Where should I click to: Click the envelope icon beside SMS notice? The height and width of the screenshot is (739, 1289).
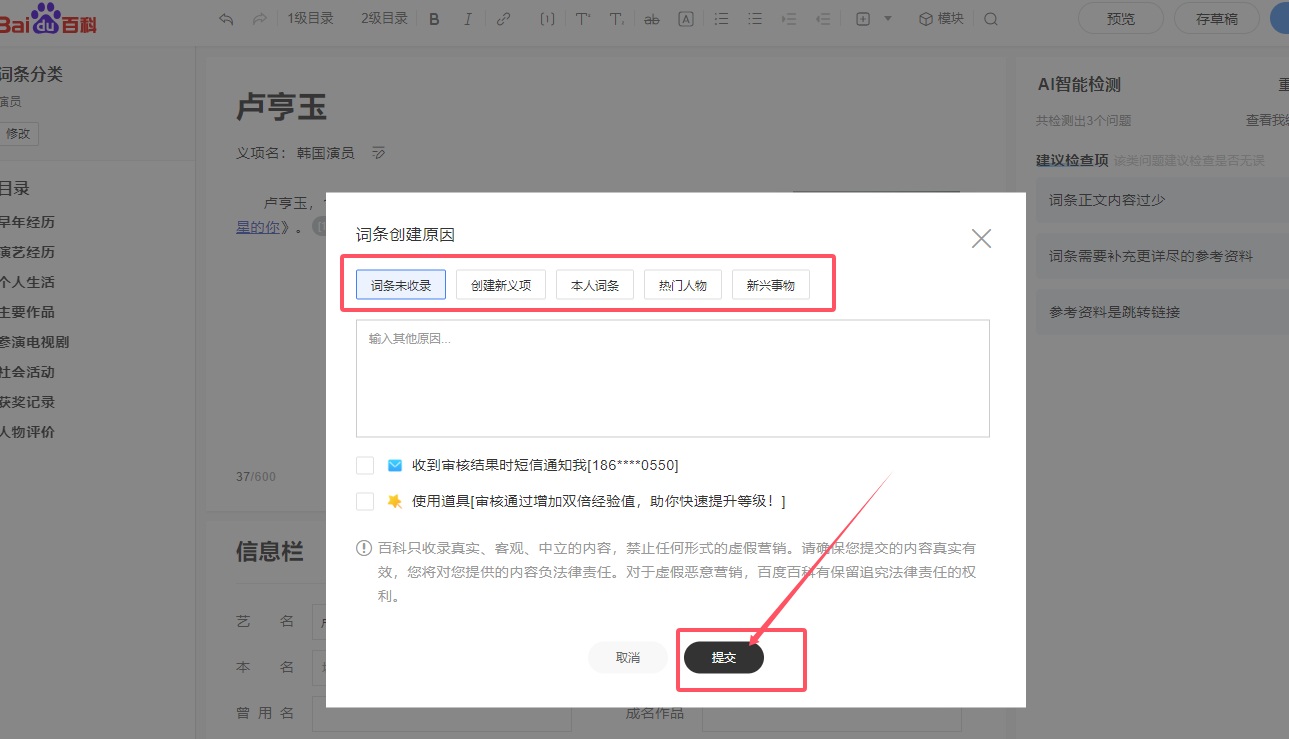394,465
